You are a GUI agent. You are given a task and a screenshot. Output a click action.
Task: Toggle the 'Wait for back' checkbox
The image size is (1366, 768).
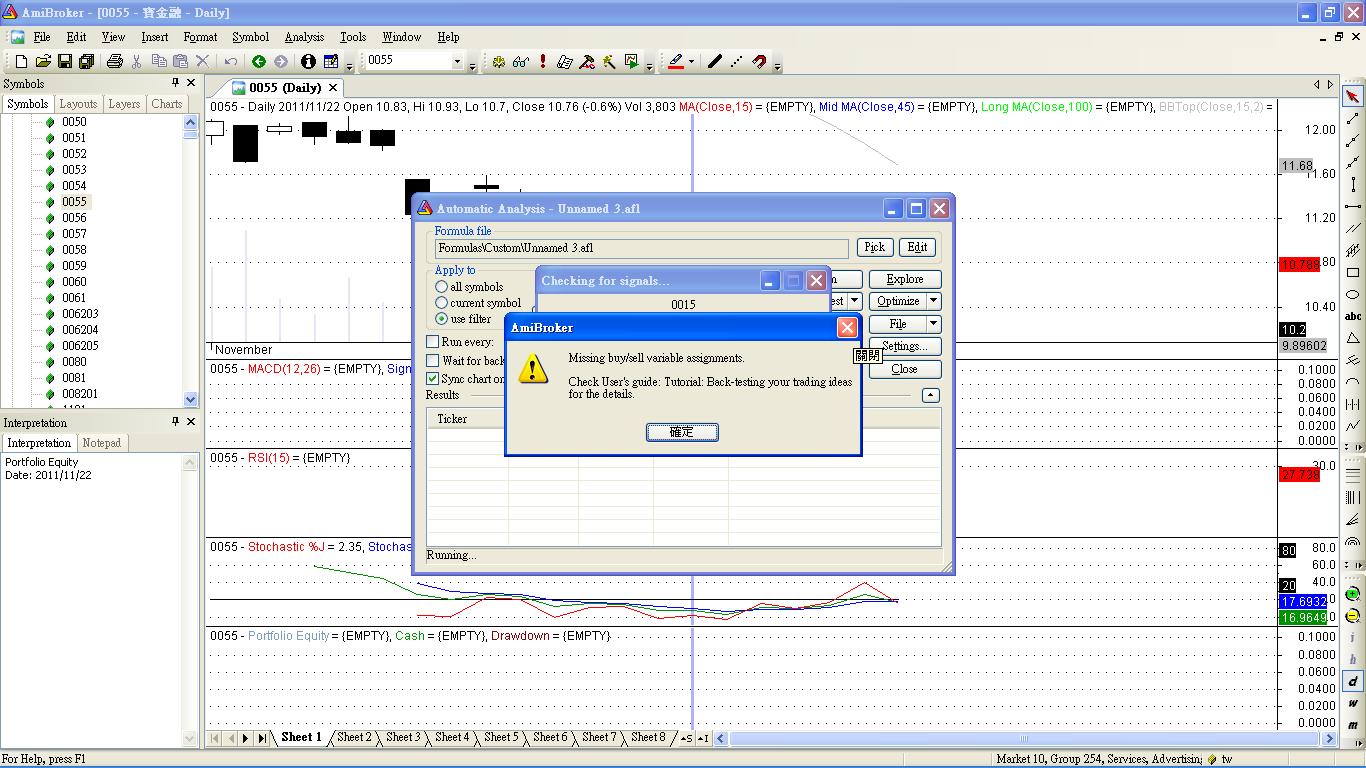433,361
